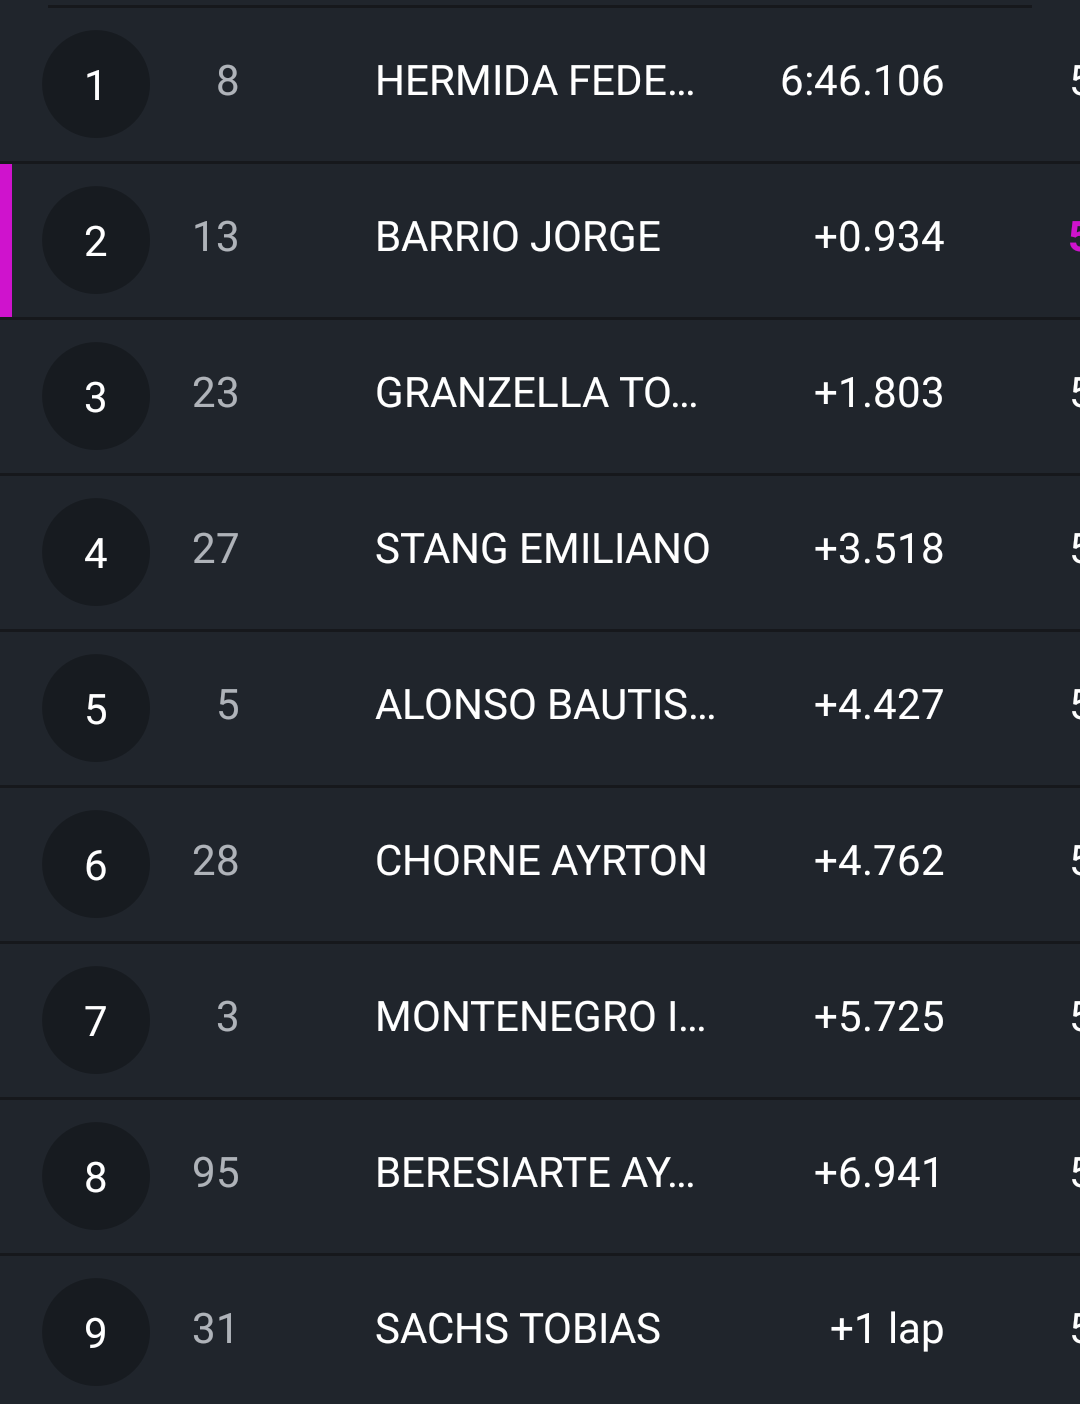The height and width of the screenshot is (1404, 1080).
Task: Click the position 4 circle badge
Action: point(96,552)
